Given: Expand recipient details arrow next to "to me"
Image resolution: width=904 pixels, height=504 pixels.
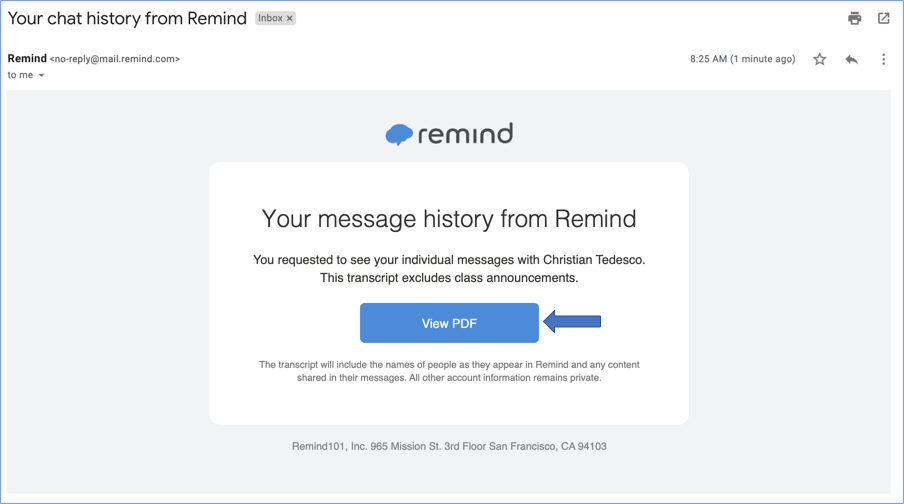Looking at the screenshot, I should 42,76.
